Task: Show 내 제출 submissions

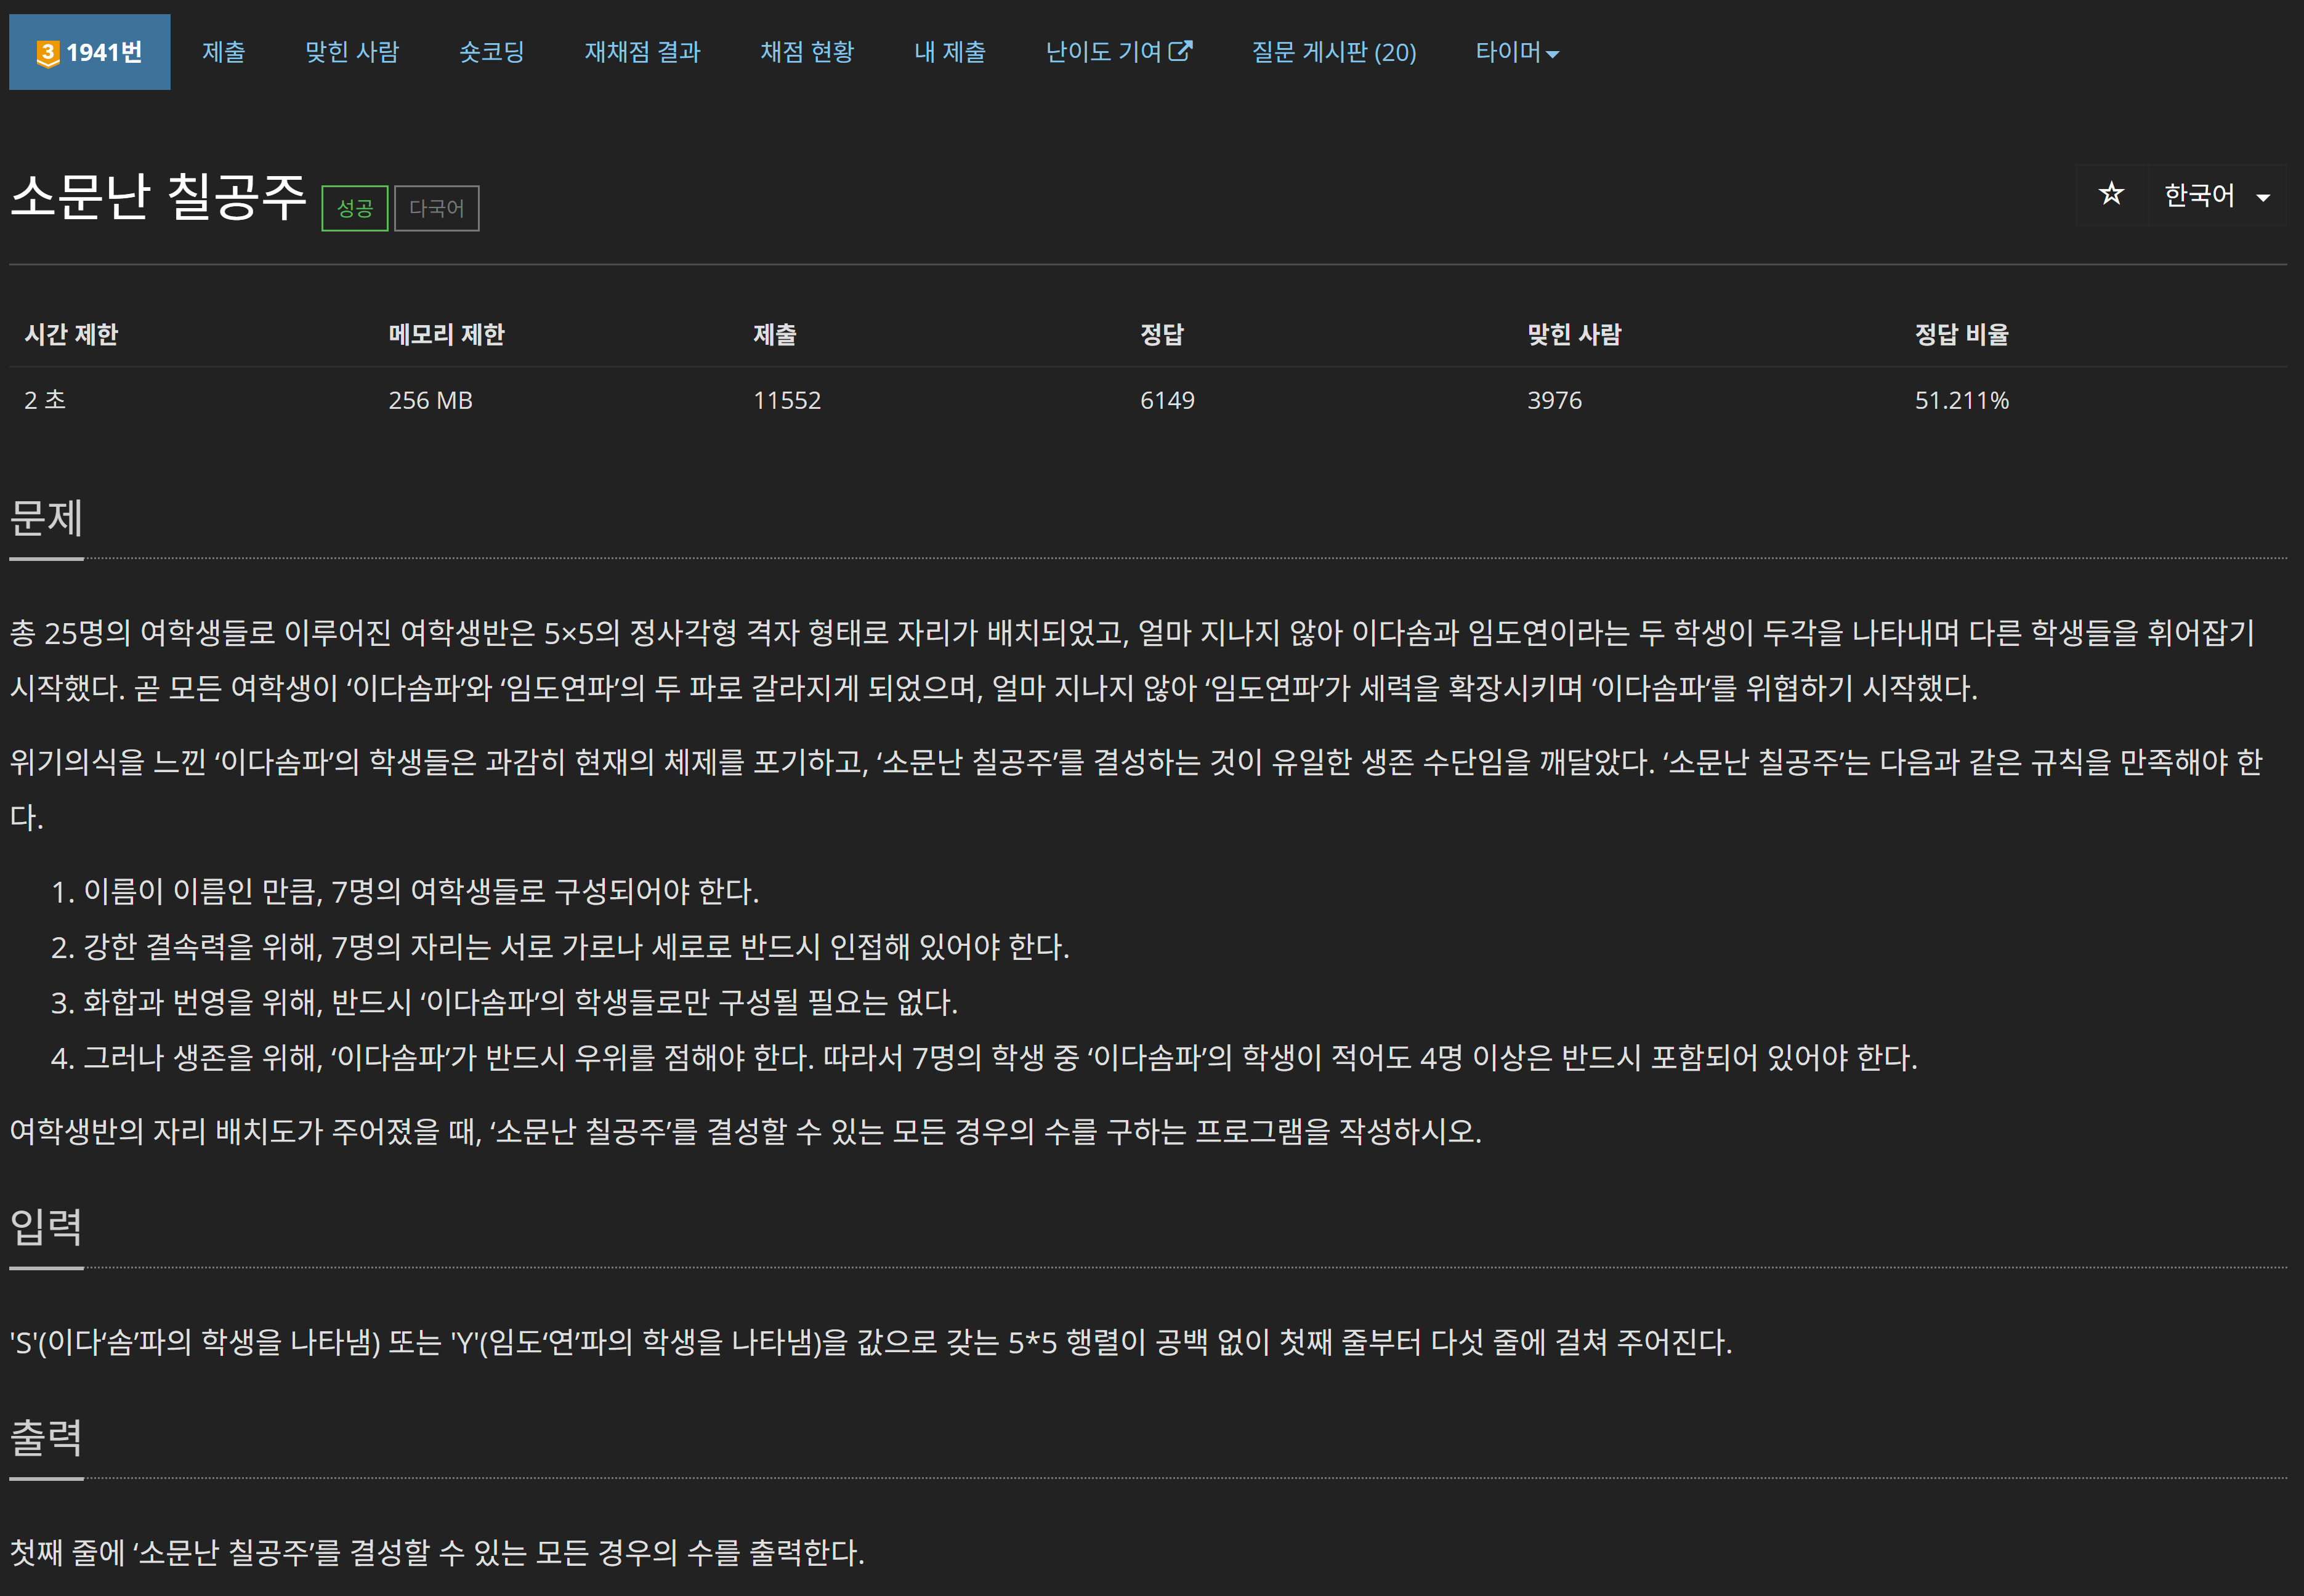Action: (949, 52)
